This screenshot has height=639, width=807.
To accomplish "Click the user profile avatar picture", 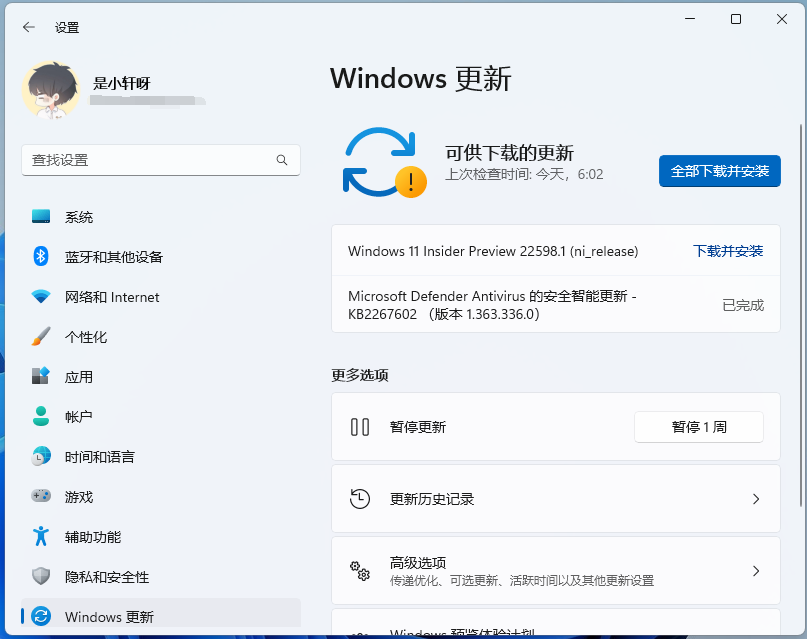I will [50, 90].
